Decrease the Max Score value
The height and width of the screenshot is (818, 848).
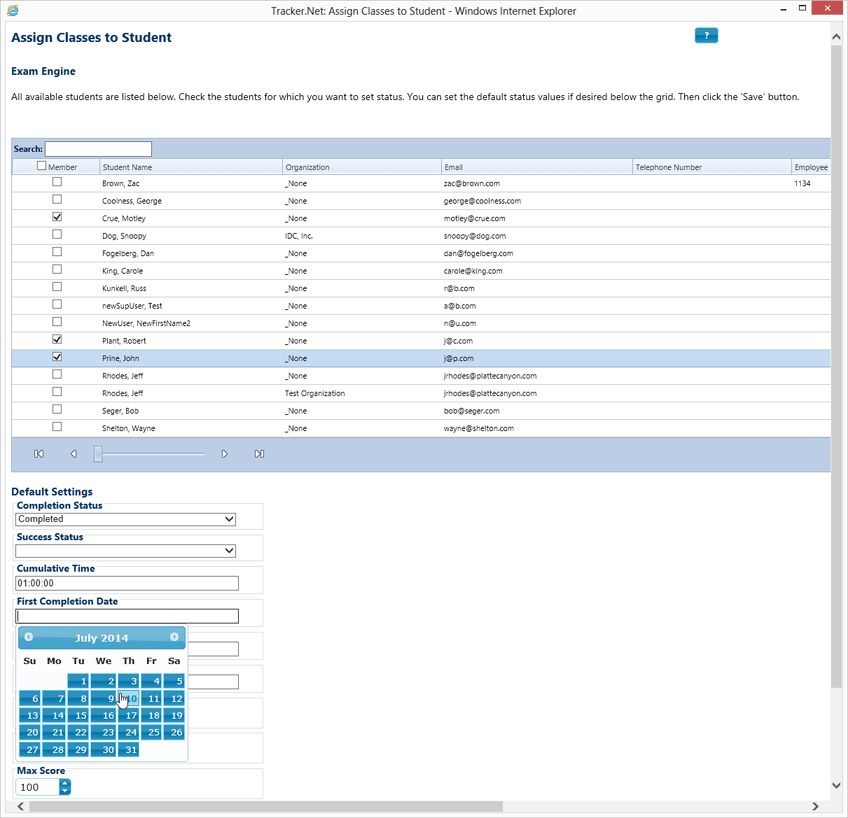coord(65,791)
